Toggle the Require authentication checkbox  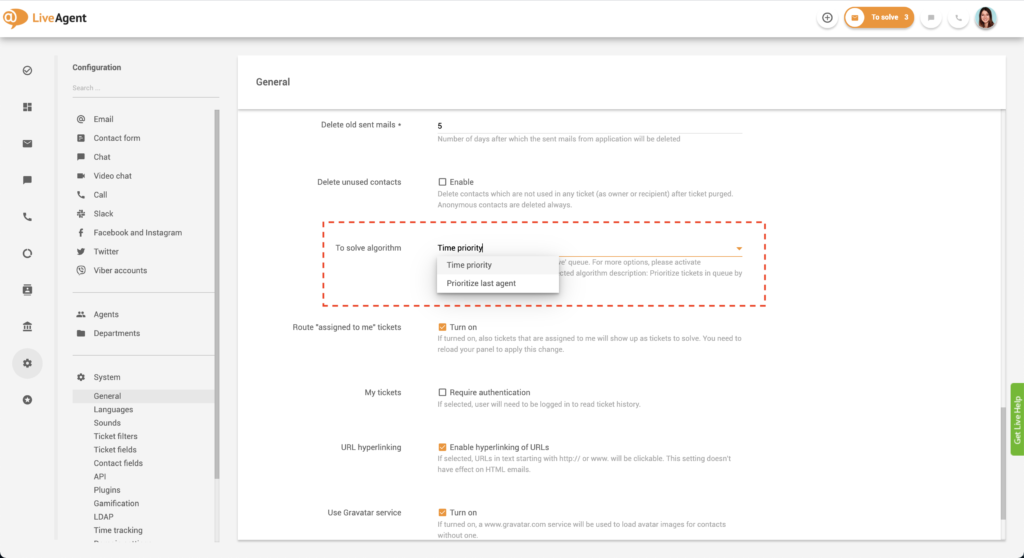443,393
